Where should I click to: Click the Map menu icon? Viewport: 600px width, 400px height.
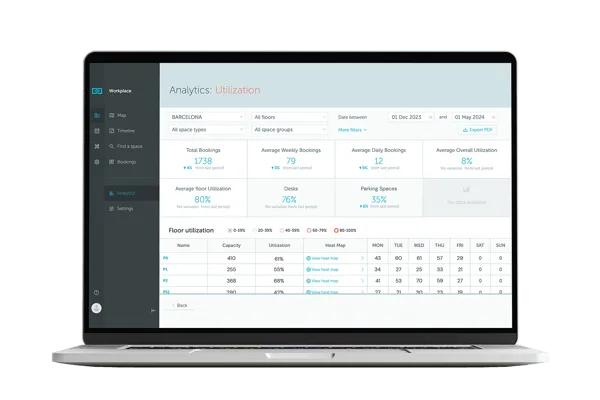pyautogui.click(x=112, y=115)
